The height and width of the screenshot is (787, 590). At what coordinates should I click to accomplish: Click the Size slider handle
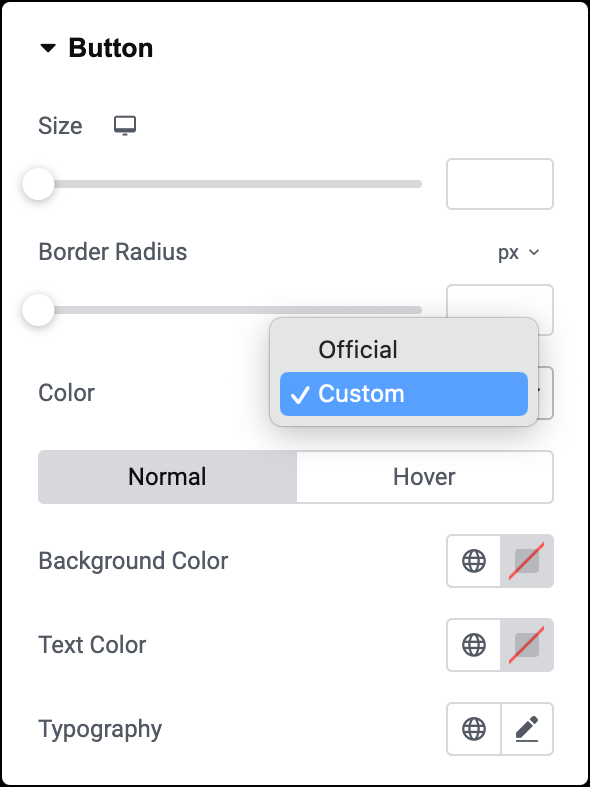point(38,184)
